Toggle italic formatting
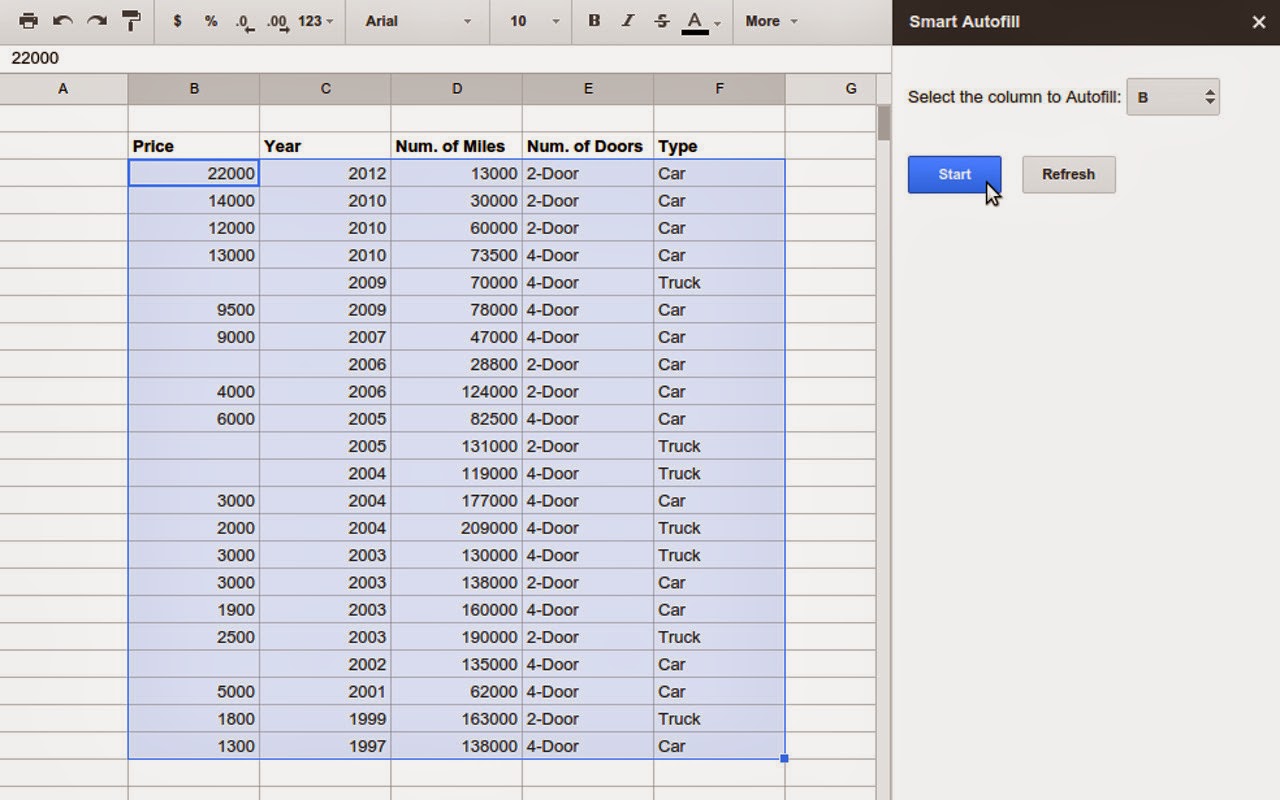The image size is (1280, 800). click(627, 21)
